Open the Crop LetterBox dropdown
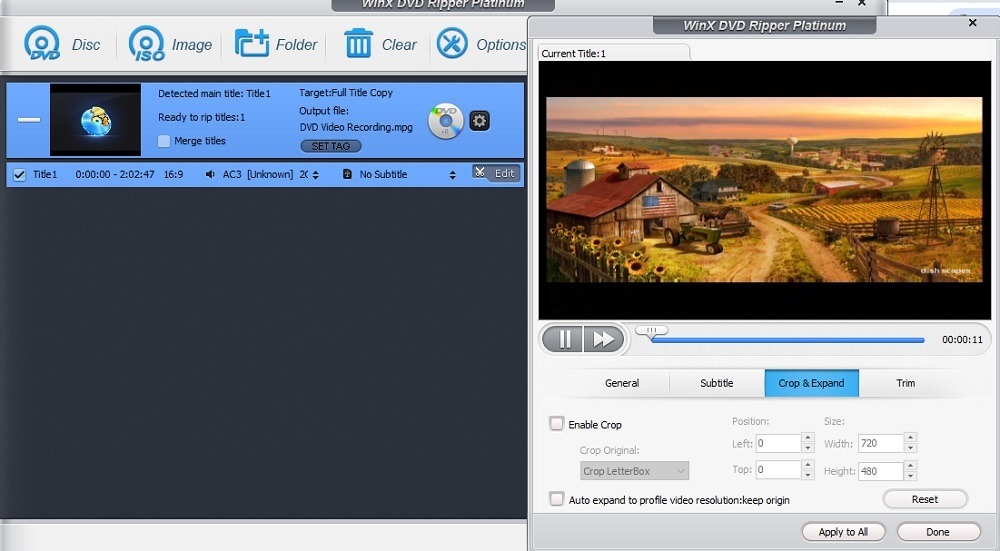1000x551 pixels. 634,471
